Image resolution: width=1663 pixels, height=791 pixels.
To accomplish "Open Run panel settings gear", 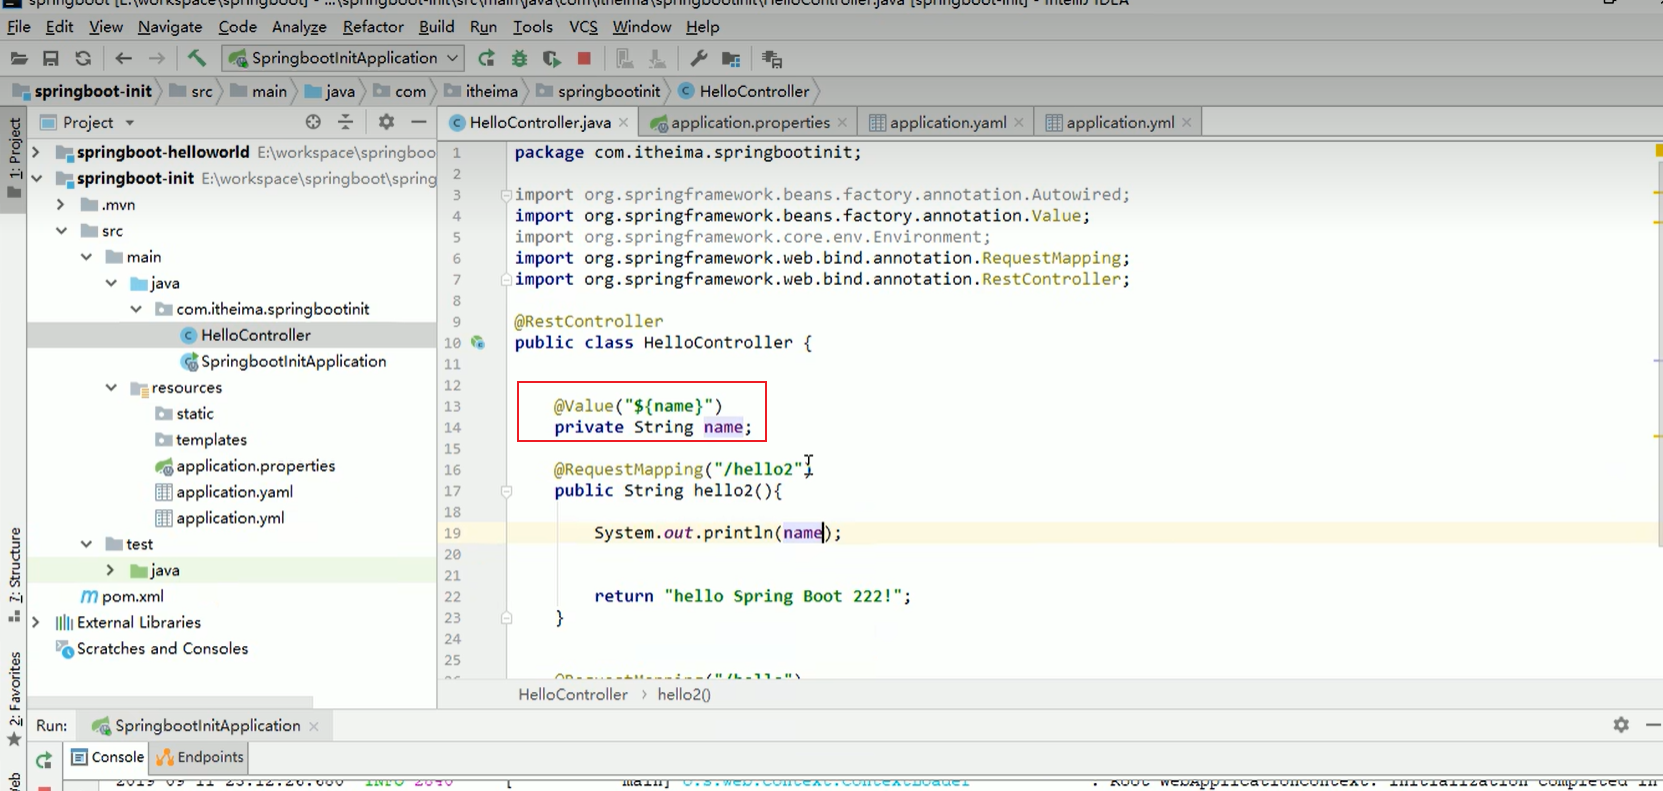I will 1621,725.
